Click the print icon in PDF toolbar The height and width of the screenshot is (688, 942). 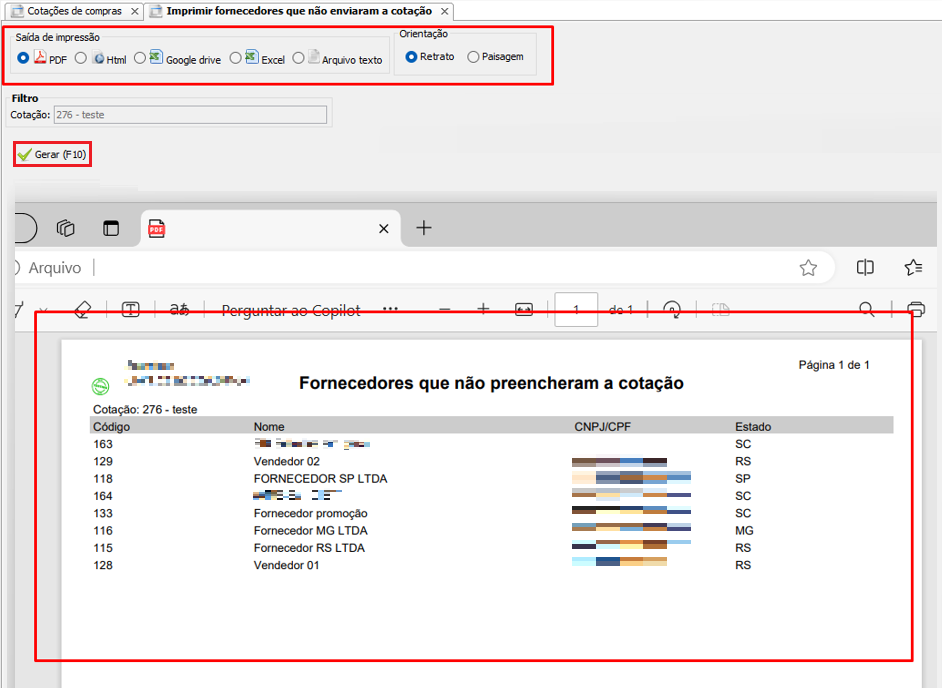pyautogui.click(x=915, y=309)
